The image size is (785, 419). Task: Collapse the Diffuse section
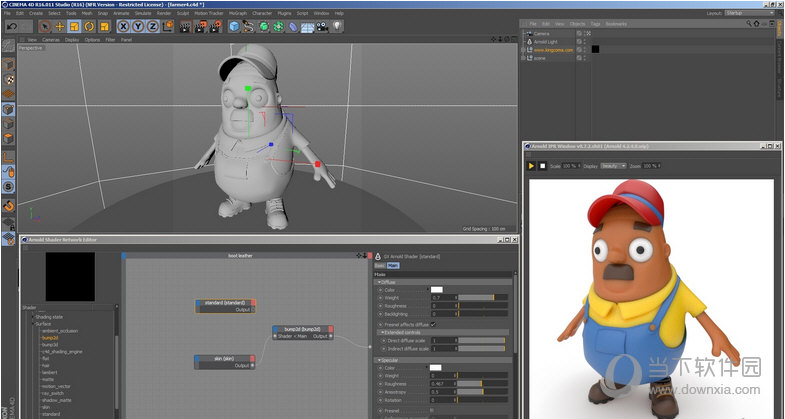(x=379, y=282)
